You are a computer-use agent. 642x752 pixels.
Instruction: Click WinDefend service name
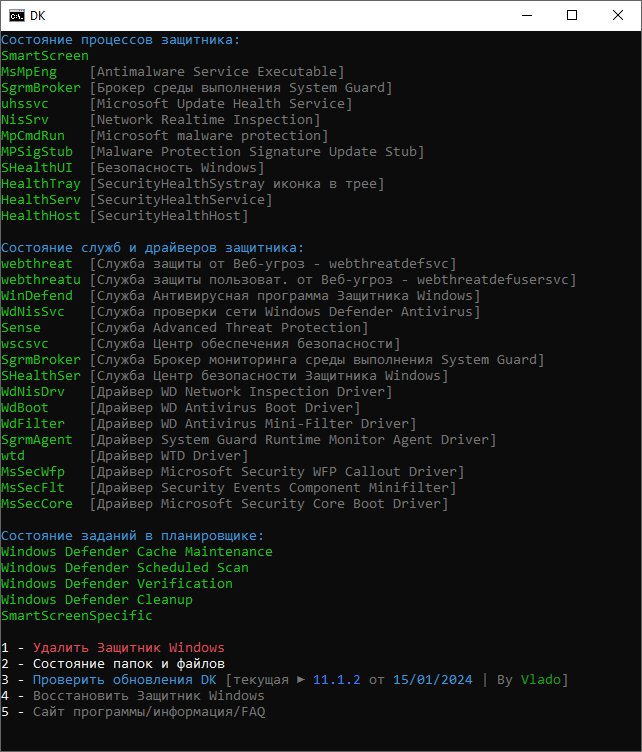coord(37,296)
